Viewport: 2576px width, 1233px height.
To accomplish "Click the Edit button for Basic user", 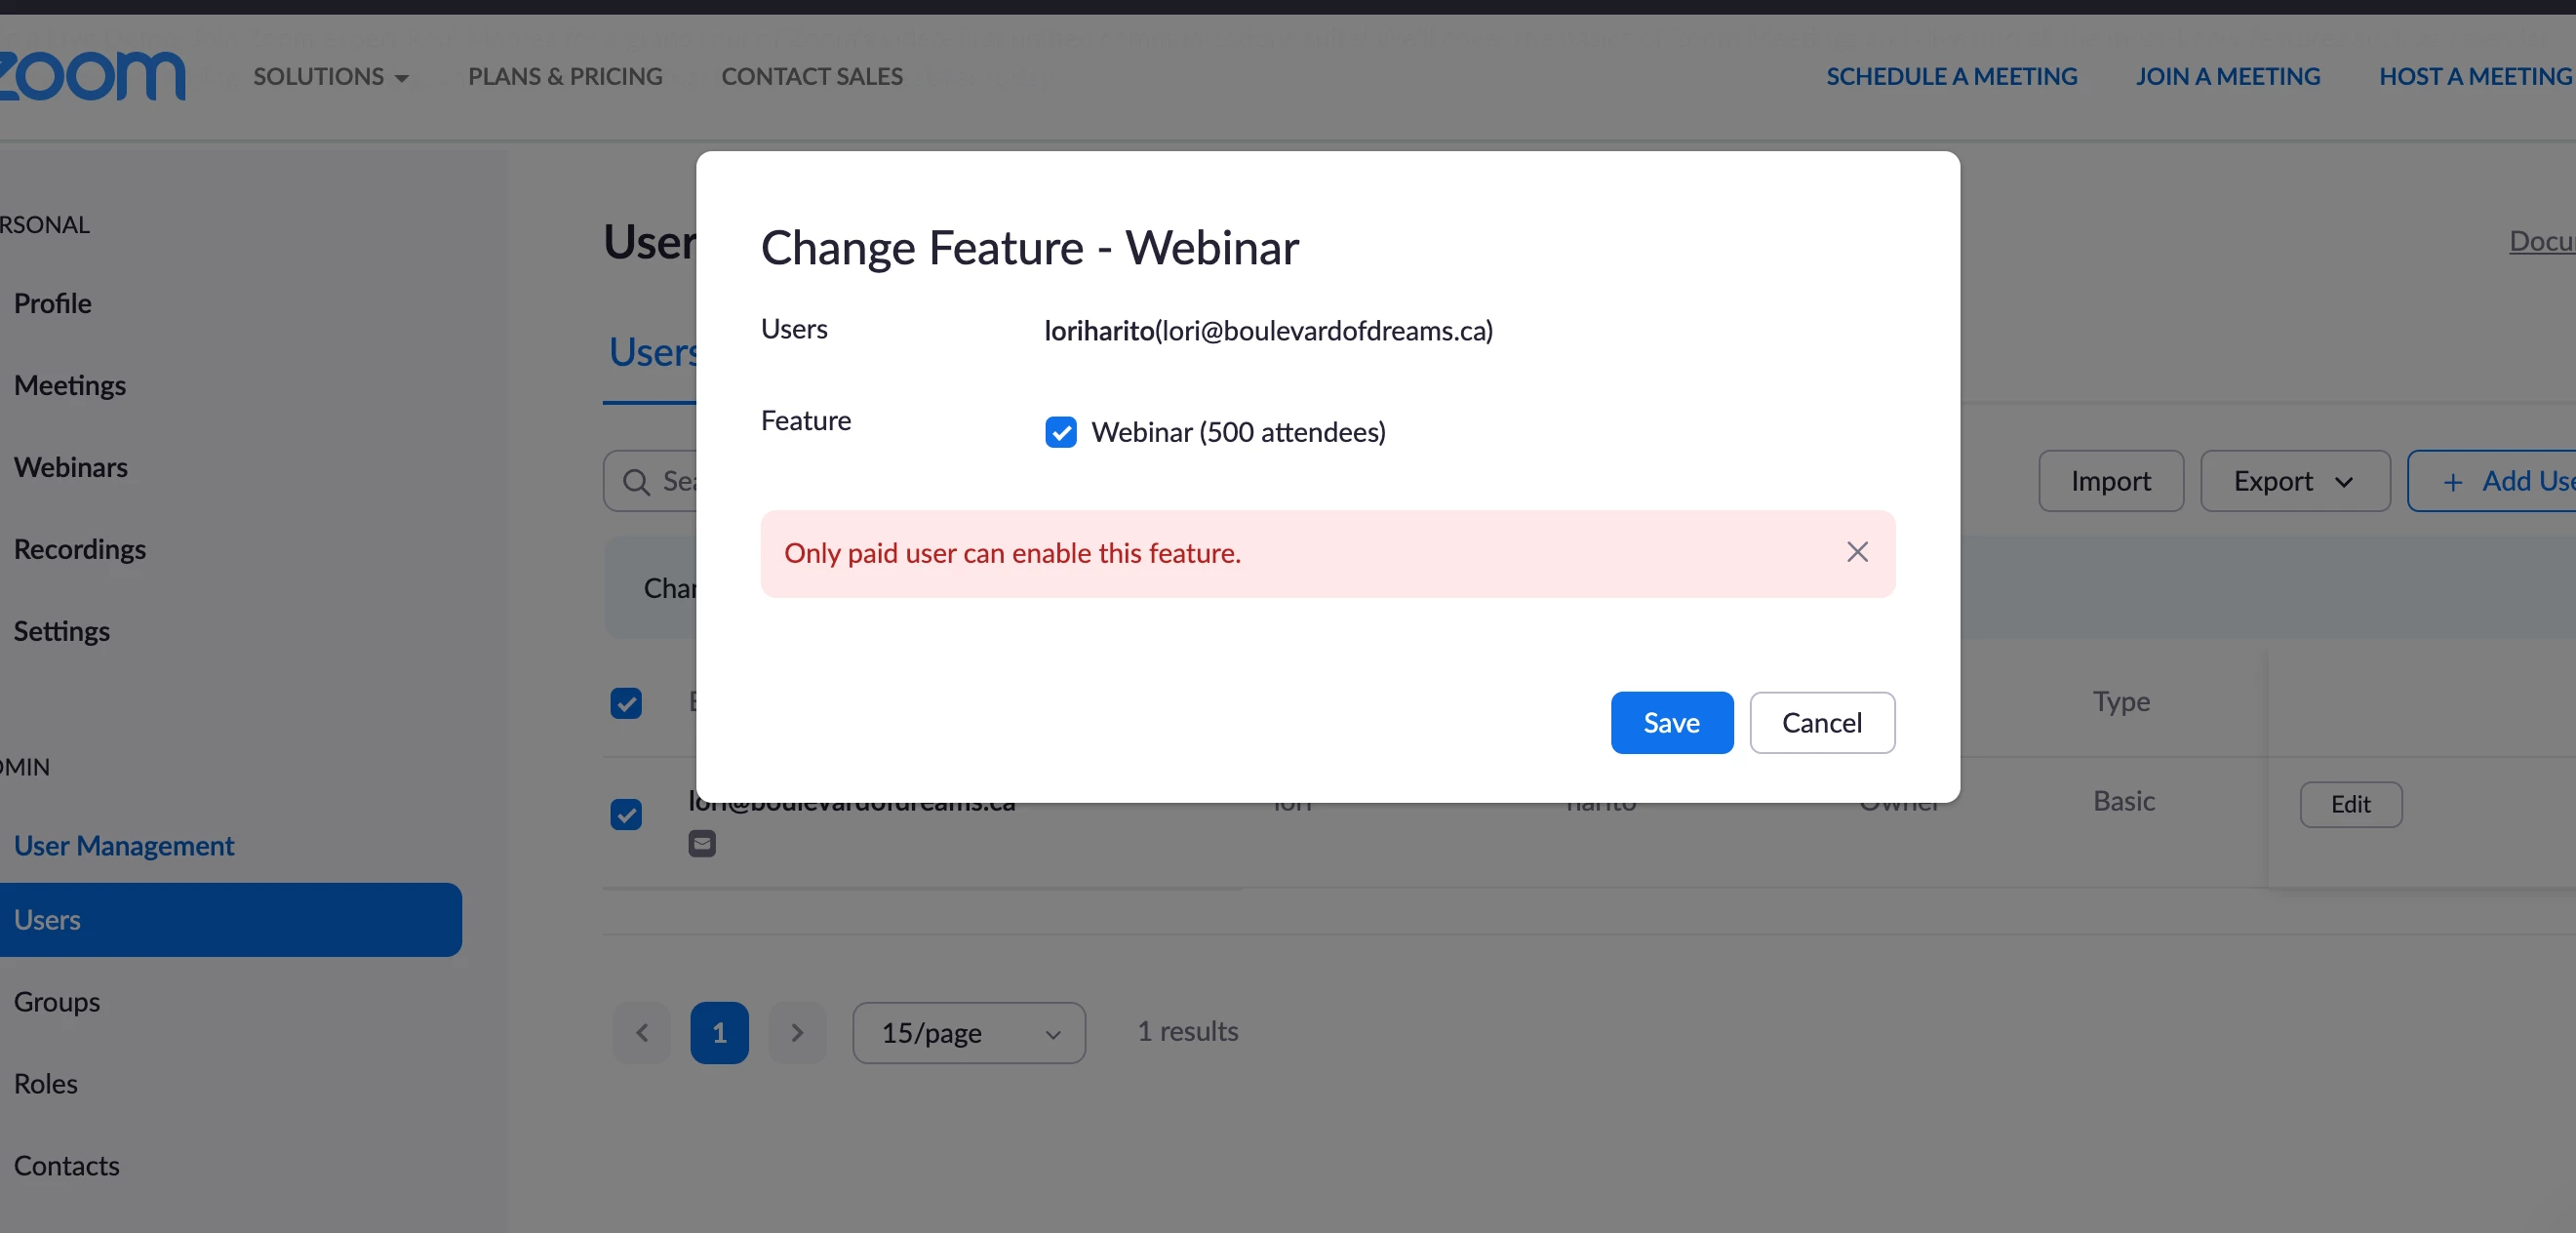I will pos(2350,804).
